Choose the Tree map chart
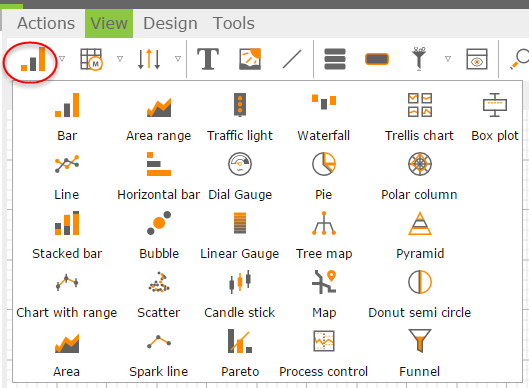The image size is (529, 388). (324, 235)
